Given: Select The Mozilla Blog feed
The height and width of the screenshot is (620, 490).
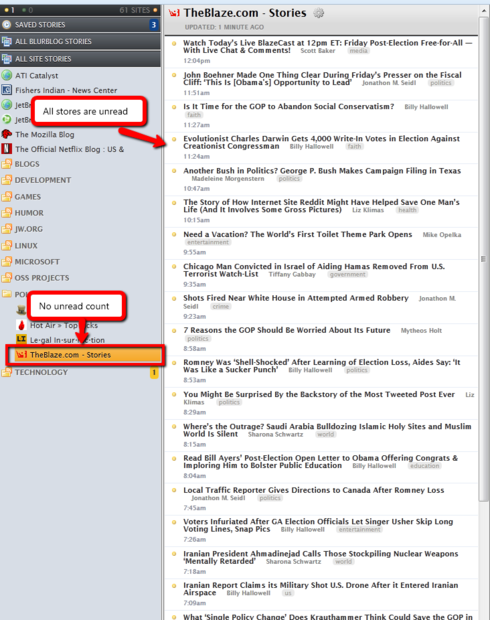Looking at the screenshot, I should point(80,134).
